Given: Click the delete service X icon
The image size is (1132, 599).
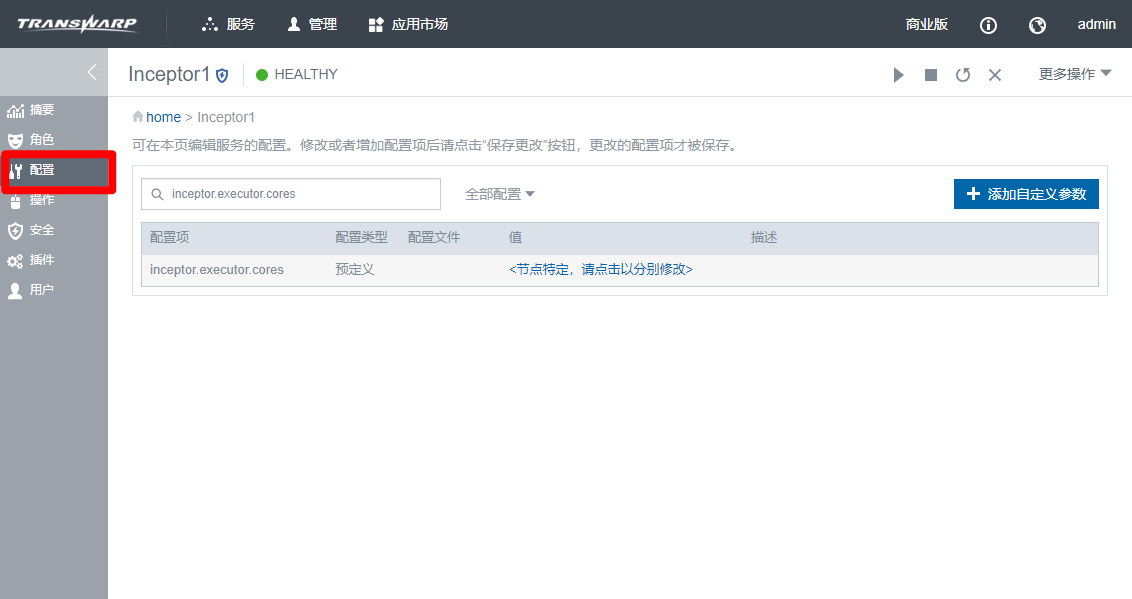Looking at the screenshot, I should click(x=995, y=75).
